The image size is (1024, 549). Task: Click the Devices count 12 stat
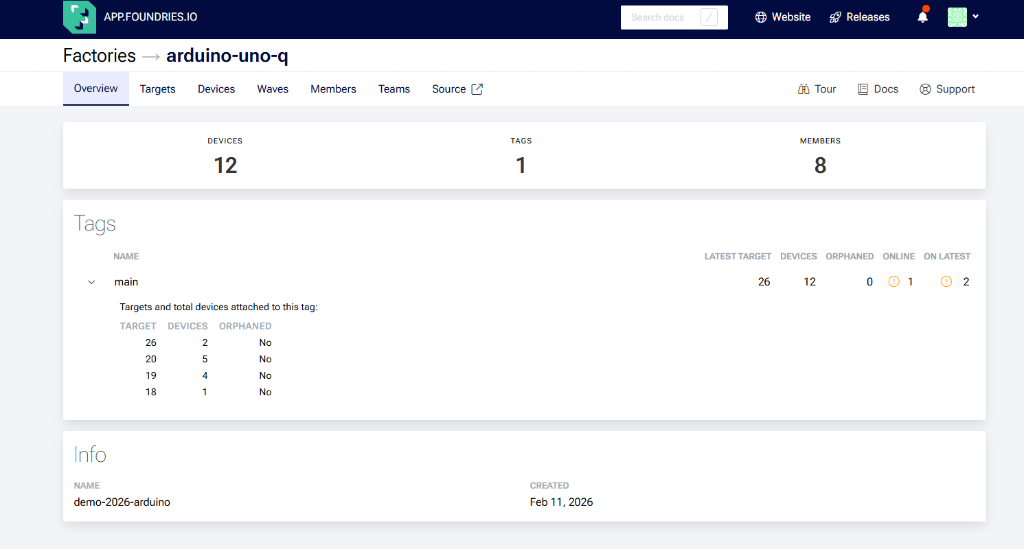click(x=225, y=165)
